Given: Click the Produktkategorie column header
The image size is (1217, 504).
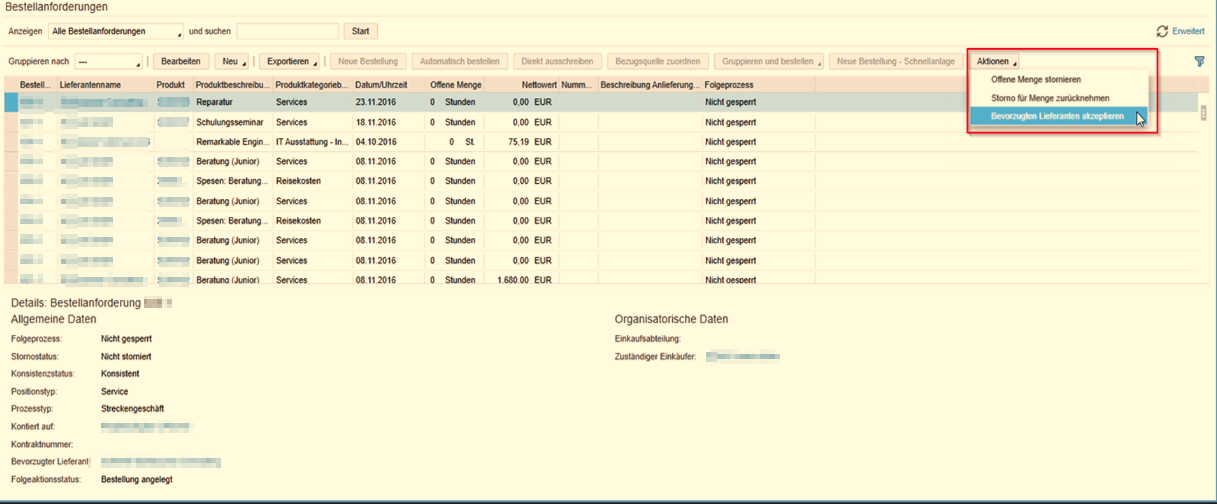Looking at the screenshot, I should pos(312,84).
